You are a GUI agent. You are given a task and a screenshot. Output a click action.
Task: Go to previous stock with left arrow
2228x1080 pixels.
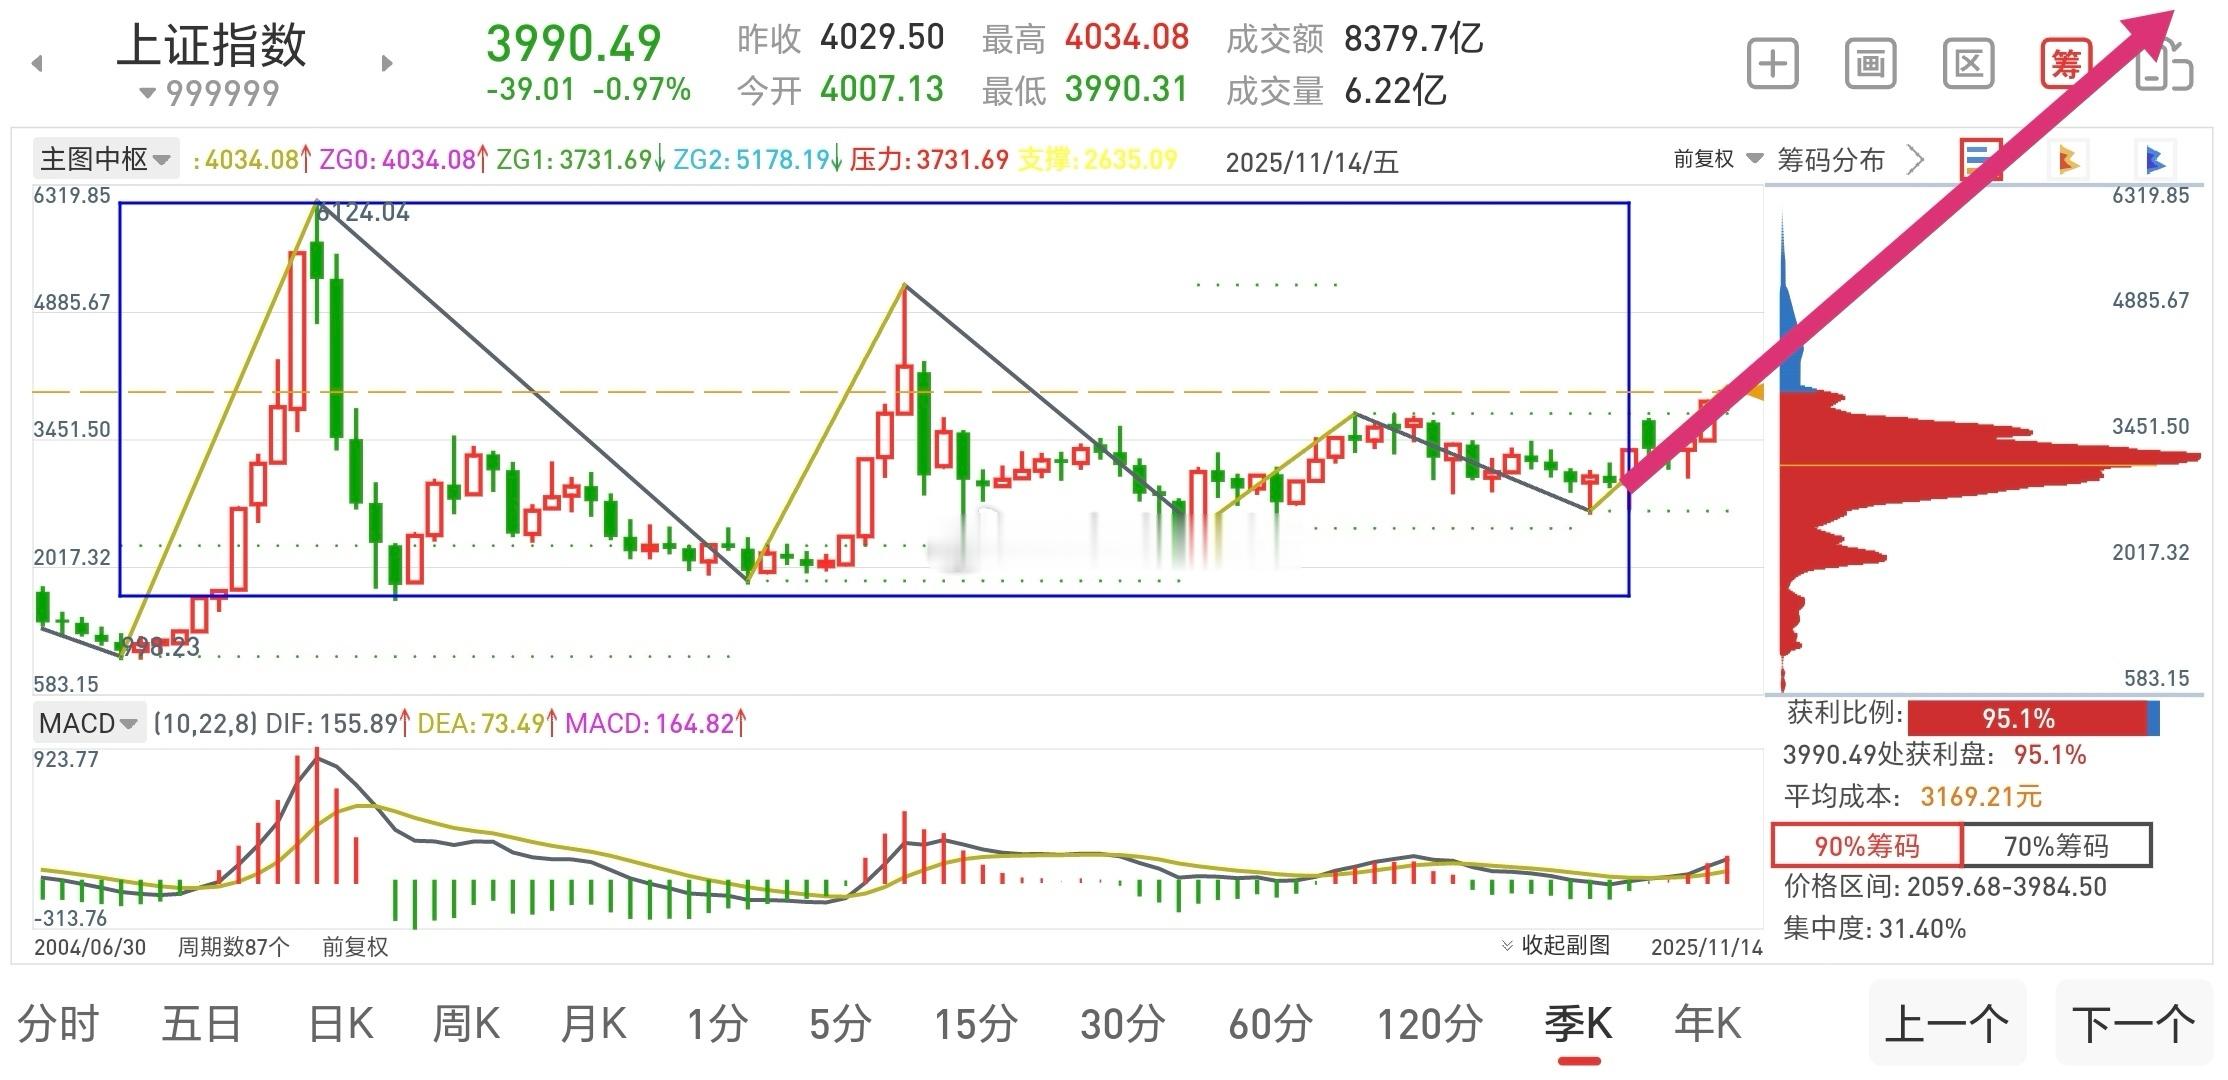(x=38, y=65)
